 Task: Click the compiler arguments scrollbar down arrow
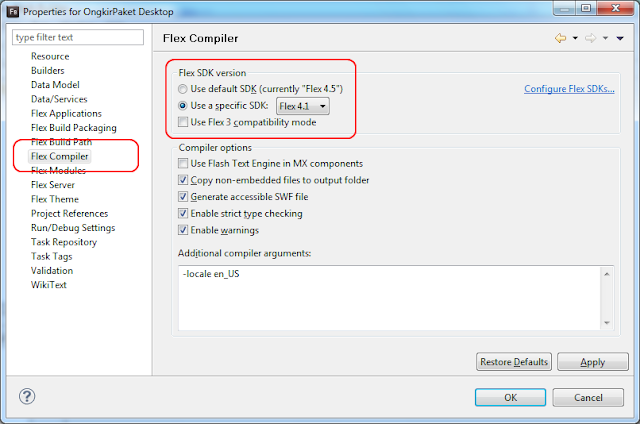(x=607, y=323)
